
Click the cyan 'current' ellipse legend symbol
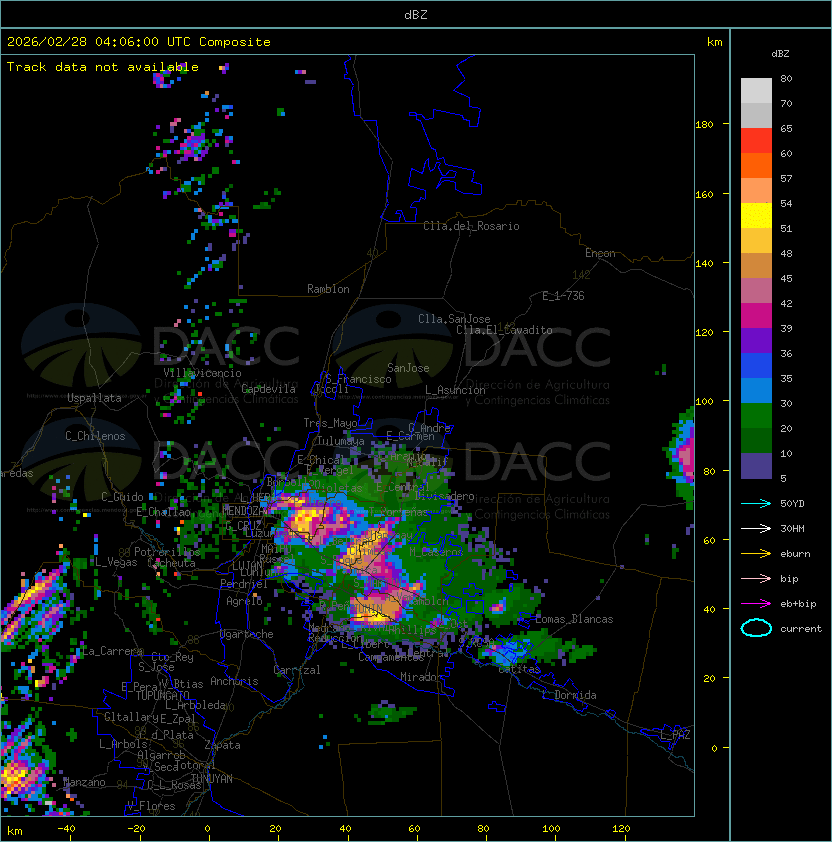point(756,628)
